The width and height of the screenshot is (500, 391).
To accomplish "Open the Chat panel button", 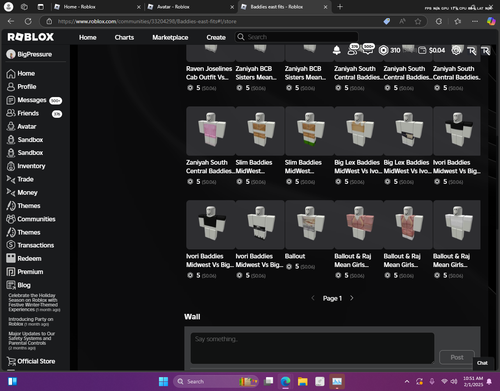I will point(482,363).
